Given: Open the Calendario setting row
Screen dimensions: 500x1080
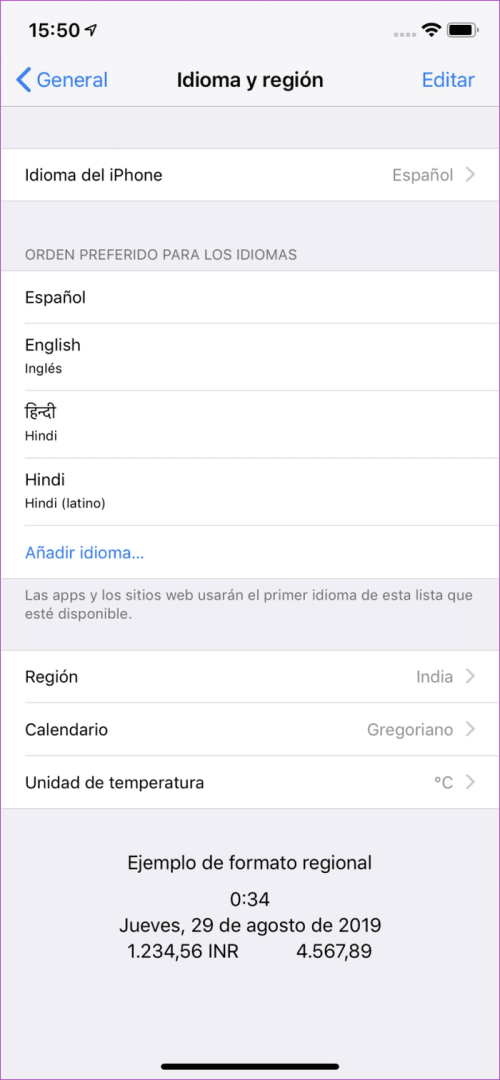Looking at the screenshot, I should (x=250, y=729).
